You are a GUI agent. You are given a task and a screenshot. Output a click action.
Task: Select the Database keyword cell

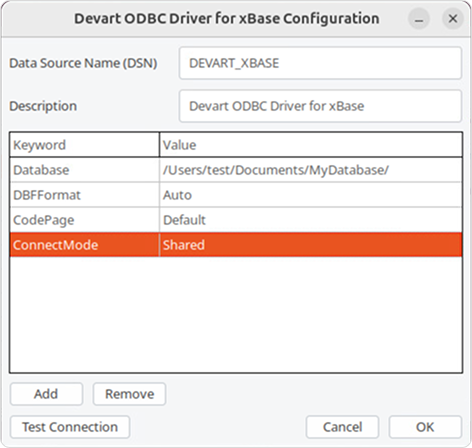(85, 170)
